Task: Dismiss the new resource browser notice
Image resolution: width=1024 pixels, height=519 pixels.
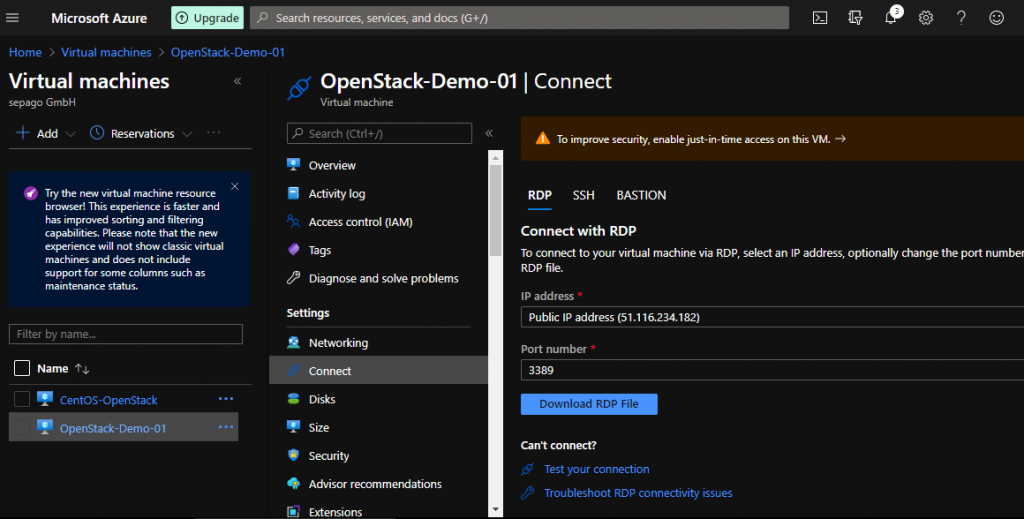Action: pos(235,186)
